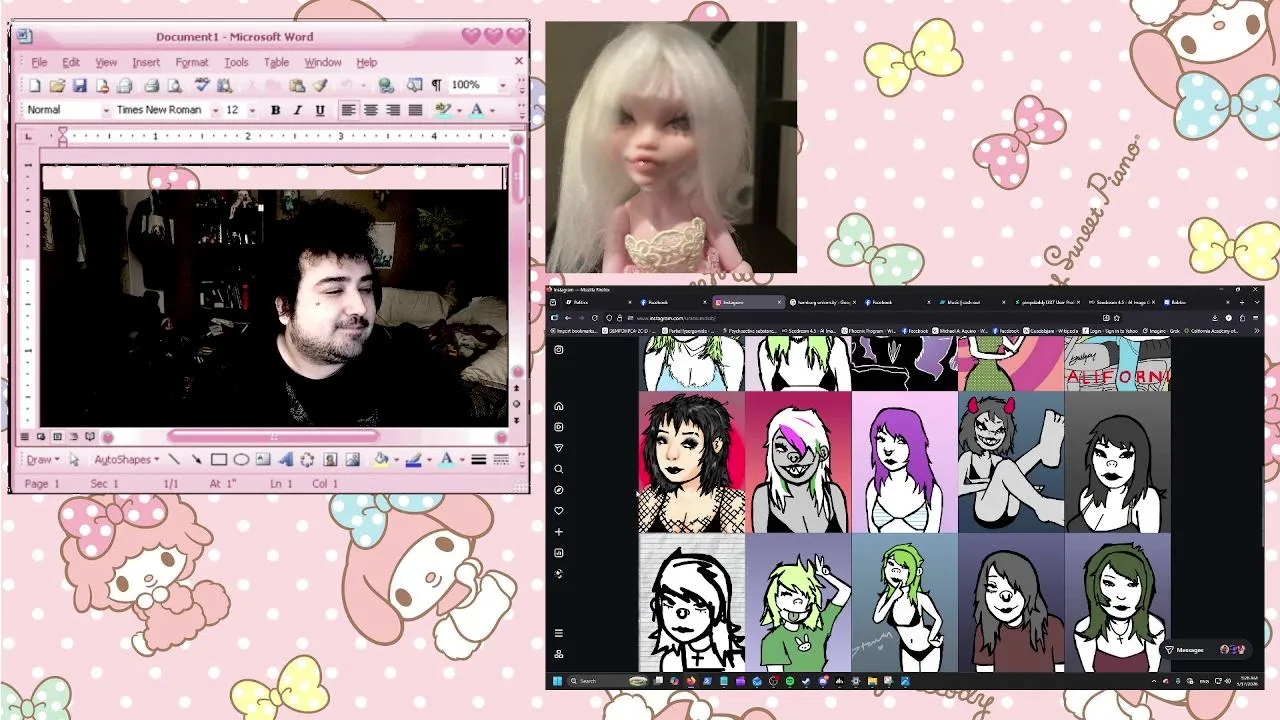Image resolution: width=1280 pixels, height=720 pixels.
Task: Open the Messages button on Instagram
Action: (x=1205, y=650)
